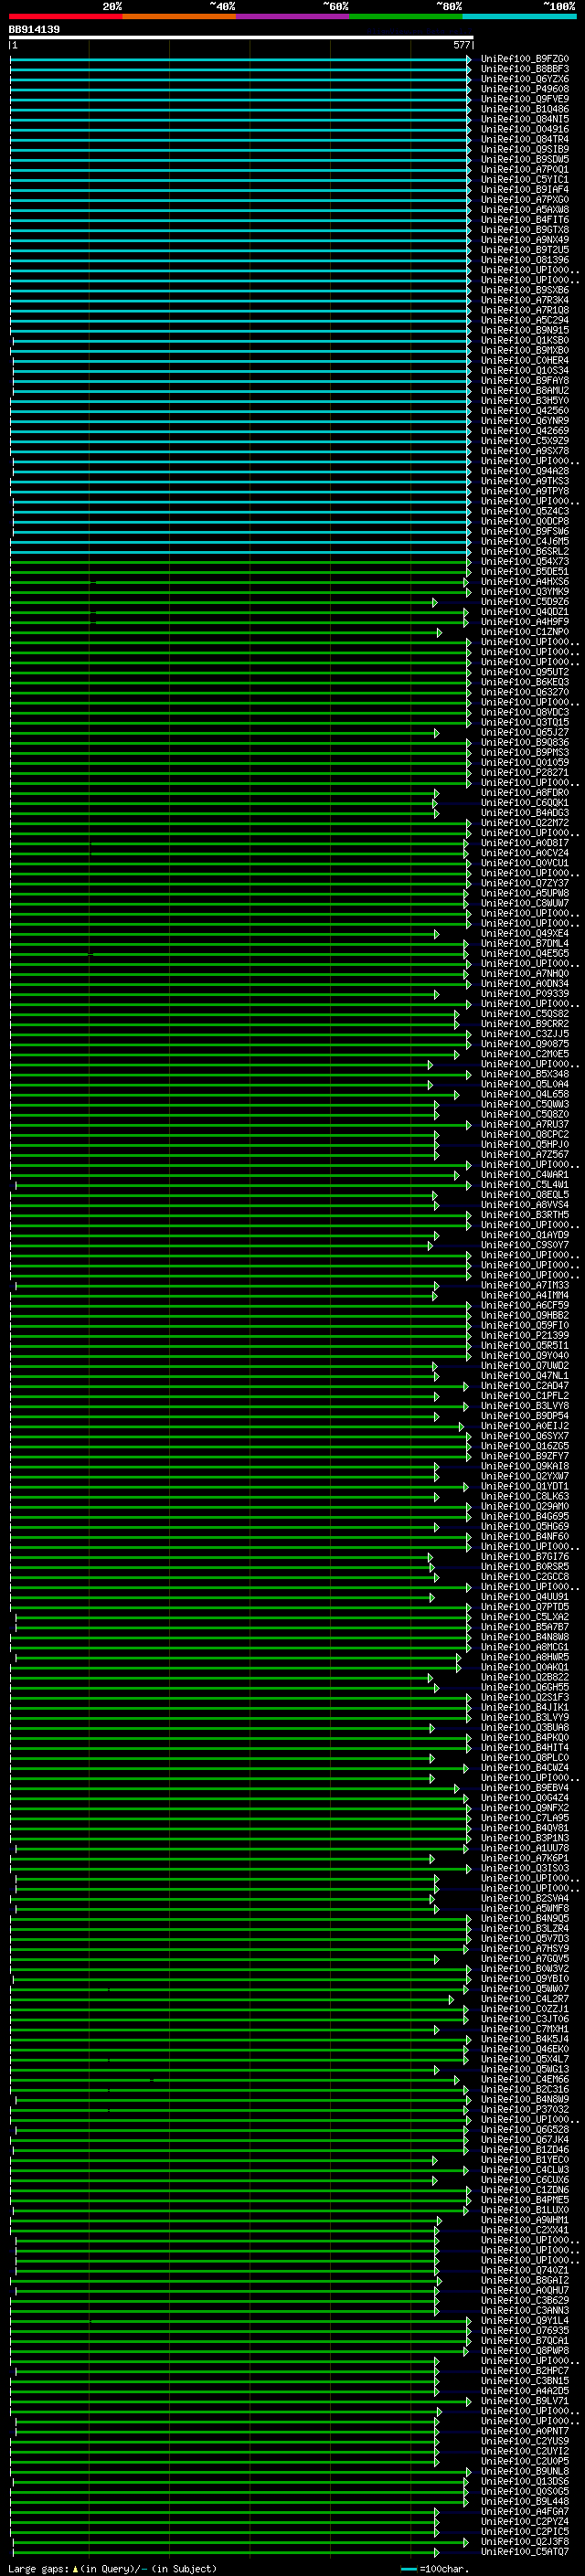This screenshot has height=2576, width=585.
Task: Select the UniRef100_Q95UT2 label
Action: (525, 672)
